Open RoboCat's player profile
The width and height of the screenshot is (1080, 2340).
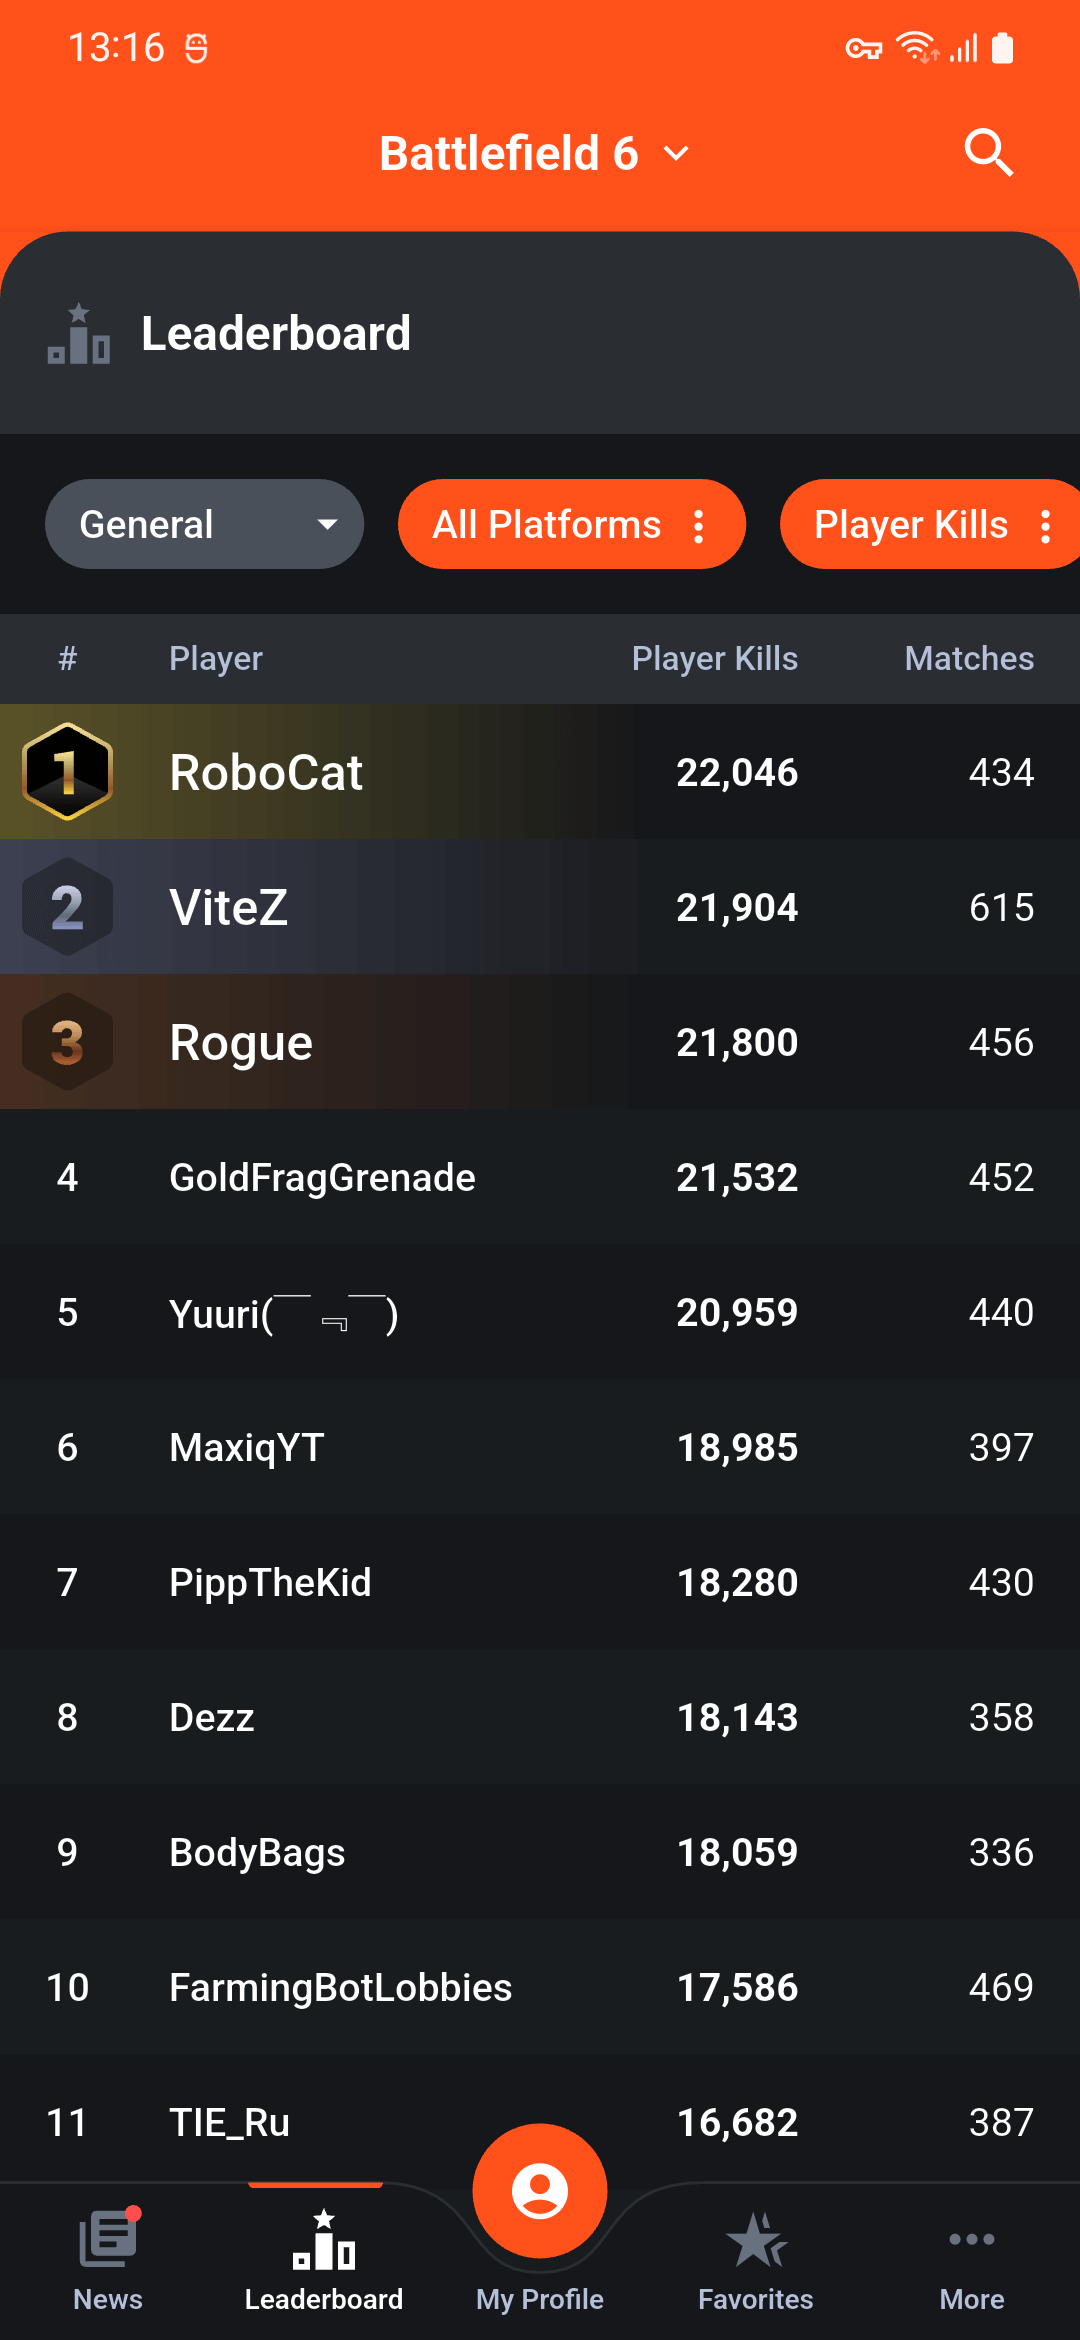pos(540,772)
